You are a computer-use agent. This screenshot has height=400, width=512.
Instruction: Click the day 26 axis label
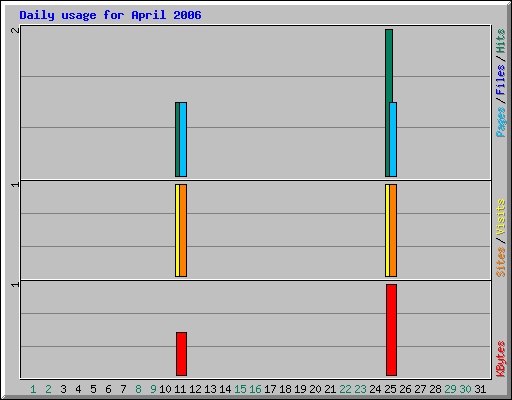pos(405,389)
